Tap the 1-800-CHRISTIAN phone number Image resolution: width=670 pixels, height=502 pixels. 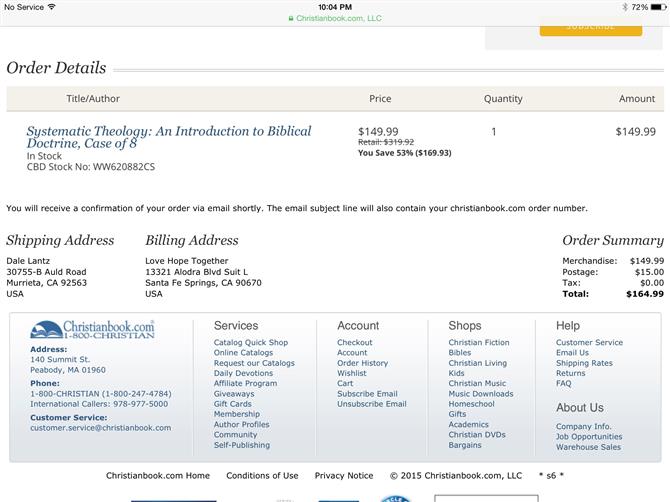(x=100, y=393)
